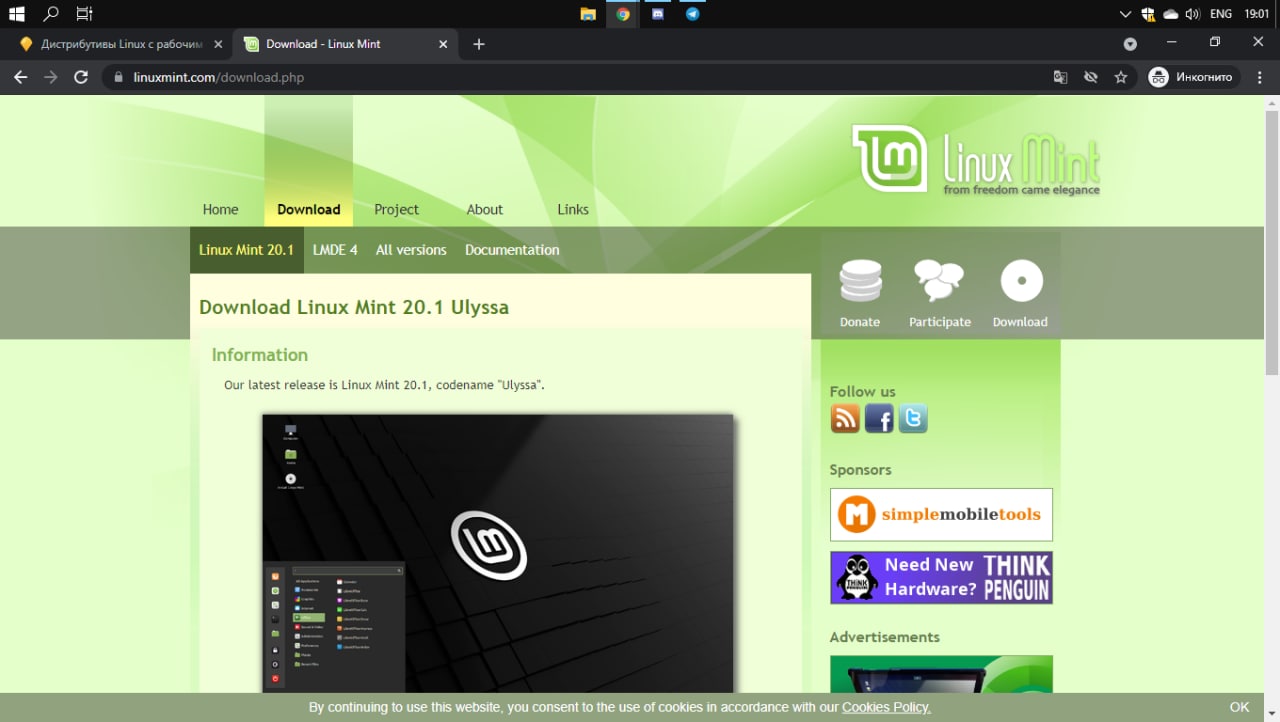Click the 'Information' section heading

260,355
